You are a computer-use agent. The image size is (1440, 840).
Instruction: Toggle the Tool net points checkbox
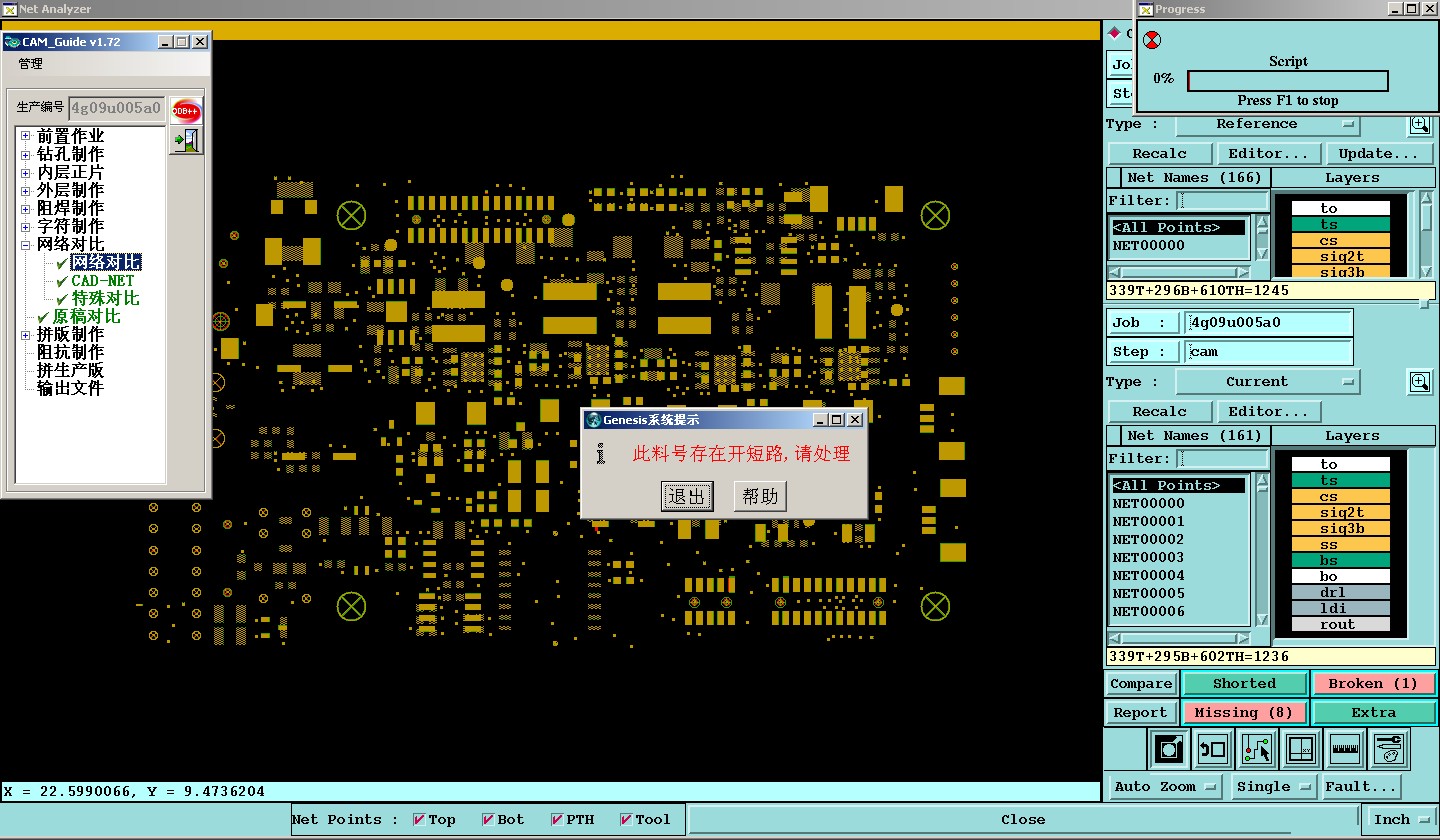626,820
